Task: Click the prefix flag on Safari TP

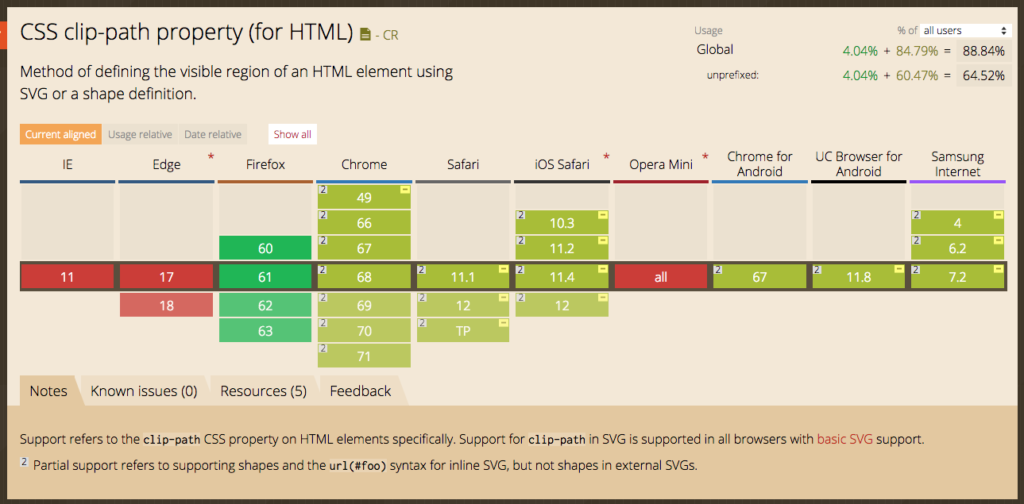Action: [x=504, y=323]
